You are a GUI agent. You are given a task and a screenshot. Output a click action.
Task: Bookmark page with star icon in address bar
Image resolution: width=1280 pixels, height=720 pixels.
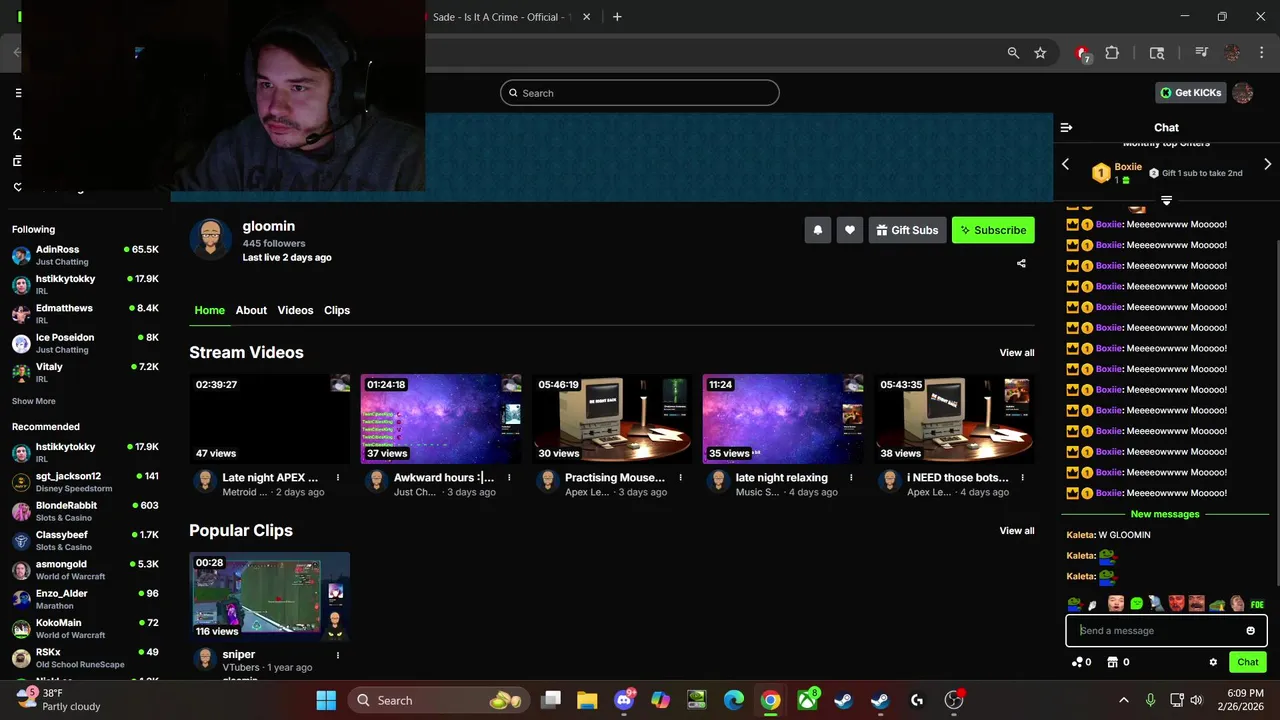point(1040,53)
